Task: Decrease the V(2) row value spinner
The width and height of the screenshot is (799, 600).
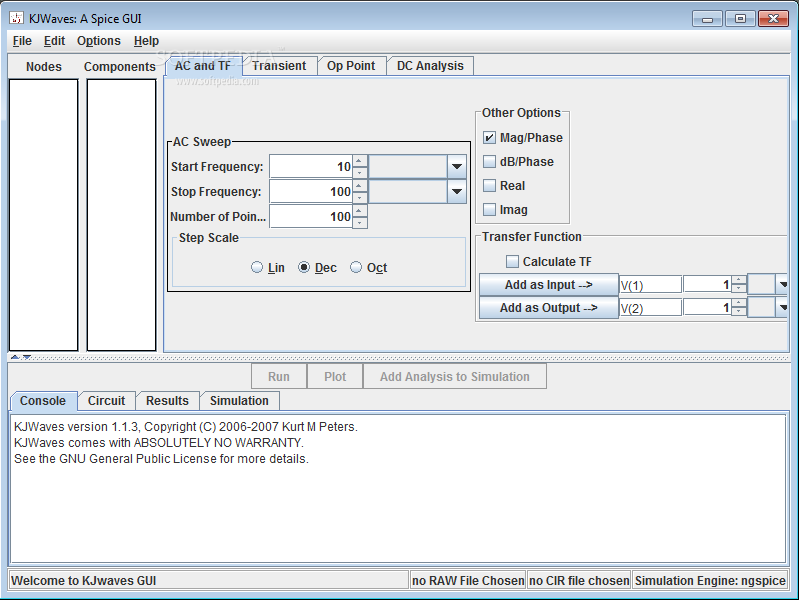Action: [x=738, y=312]
